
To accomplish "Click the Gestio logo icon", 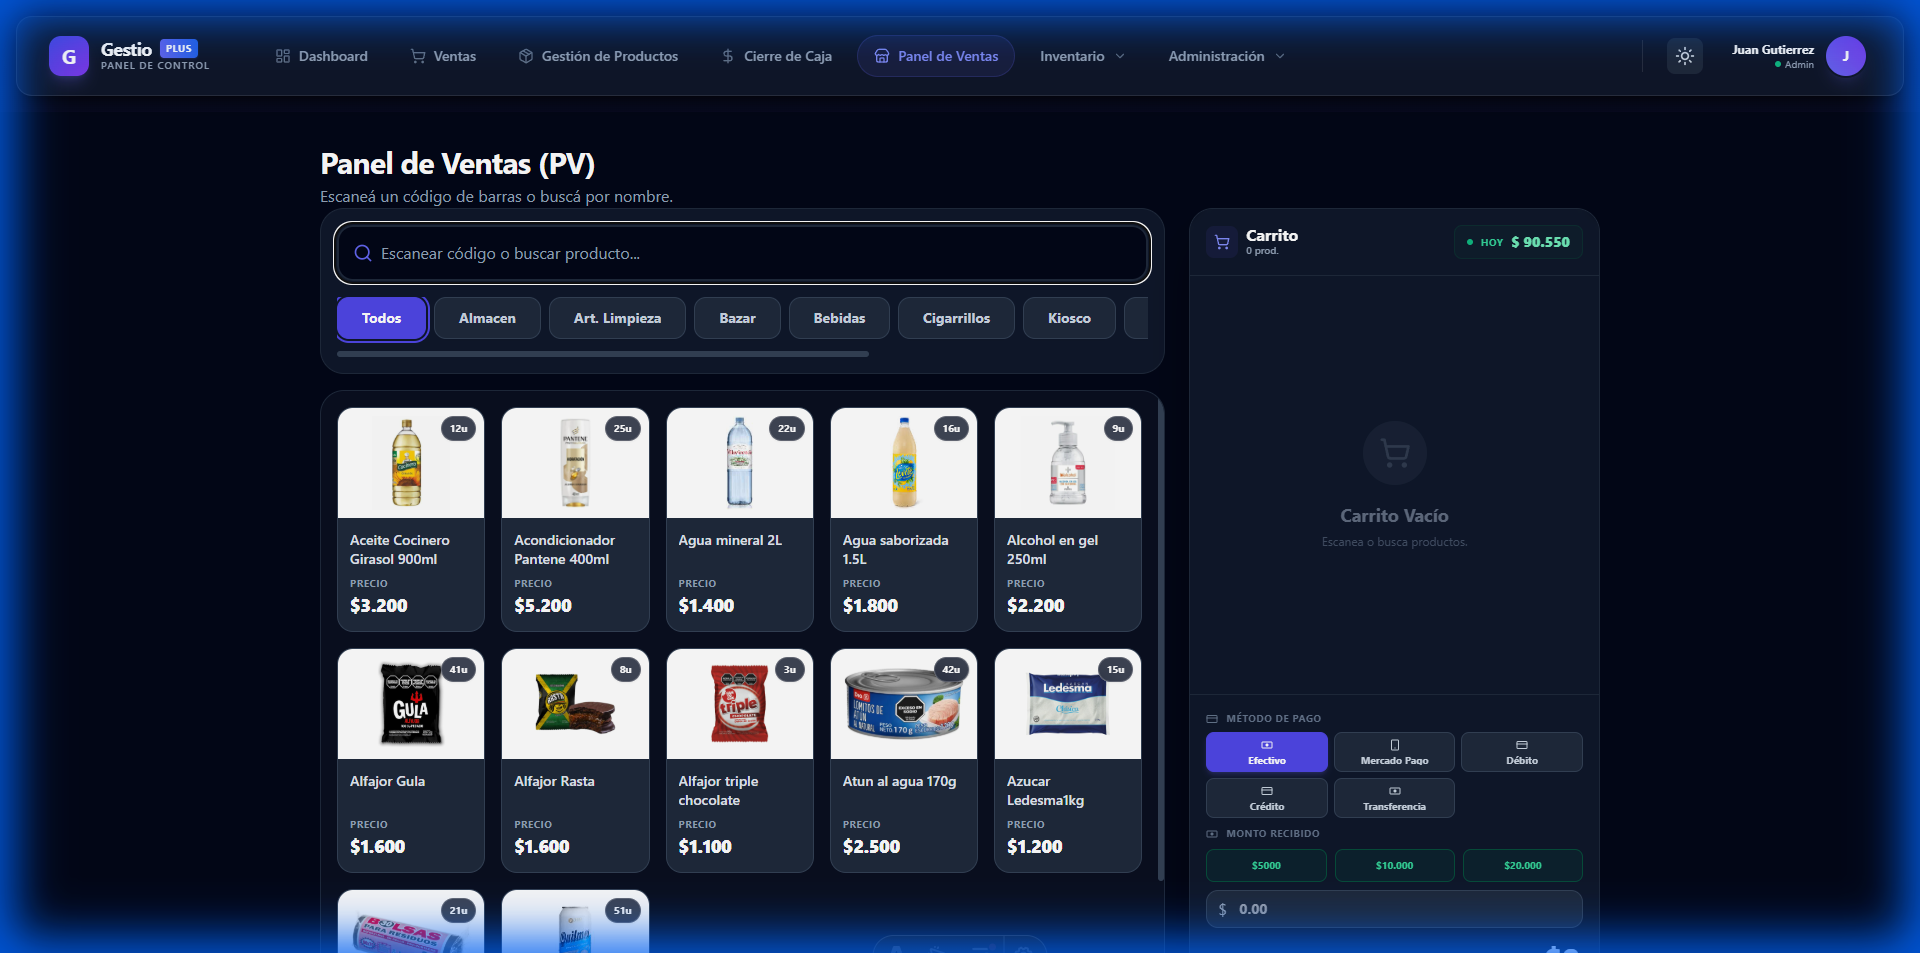I will pyautogui.click(x=68, y=56).
